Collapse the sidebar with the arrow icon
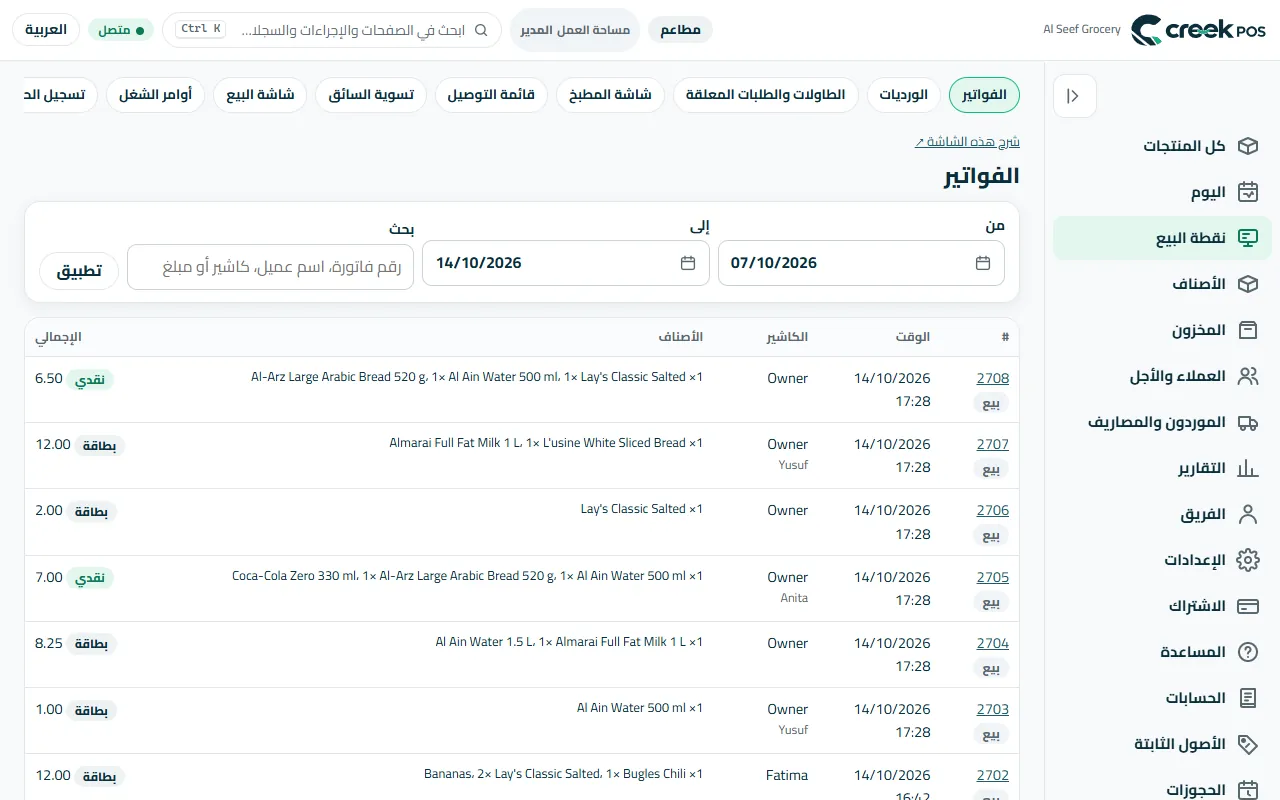The image size is (1280, 800). point(1074,96)
